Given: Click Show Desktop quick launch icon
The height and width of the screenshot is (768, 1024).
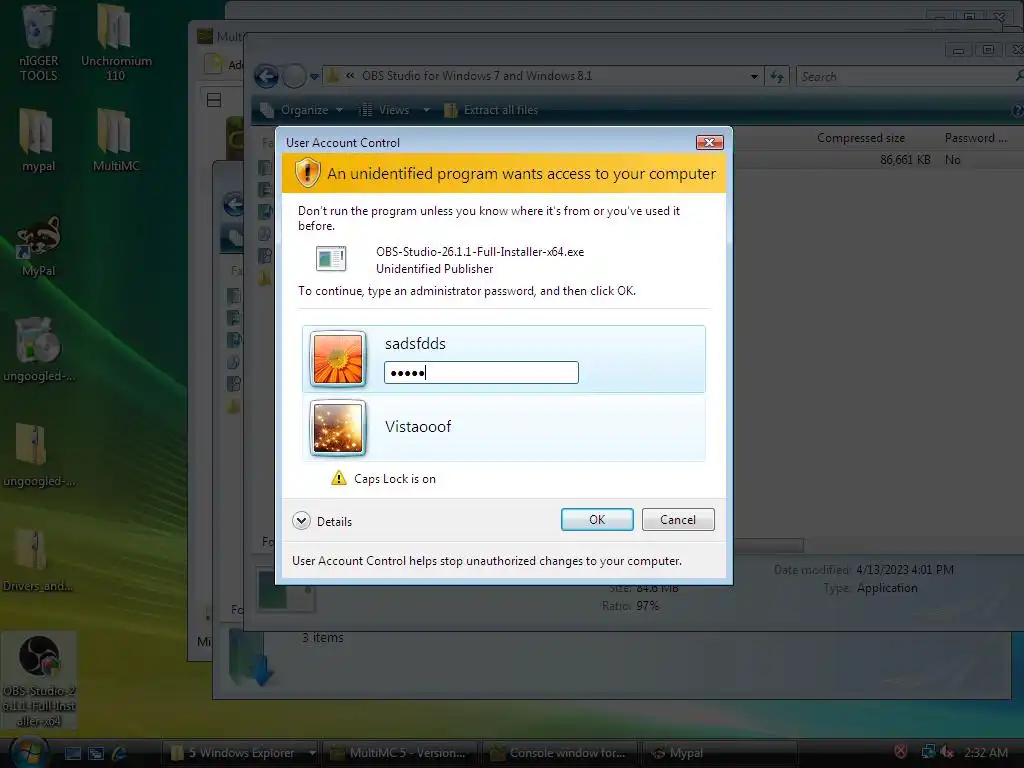Looking at the screenshot, I should point(73,753).
